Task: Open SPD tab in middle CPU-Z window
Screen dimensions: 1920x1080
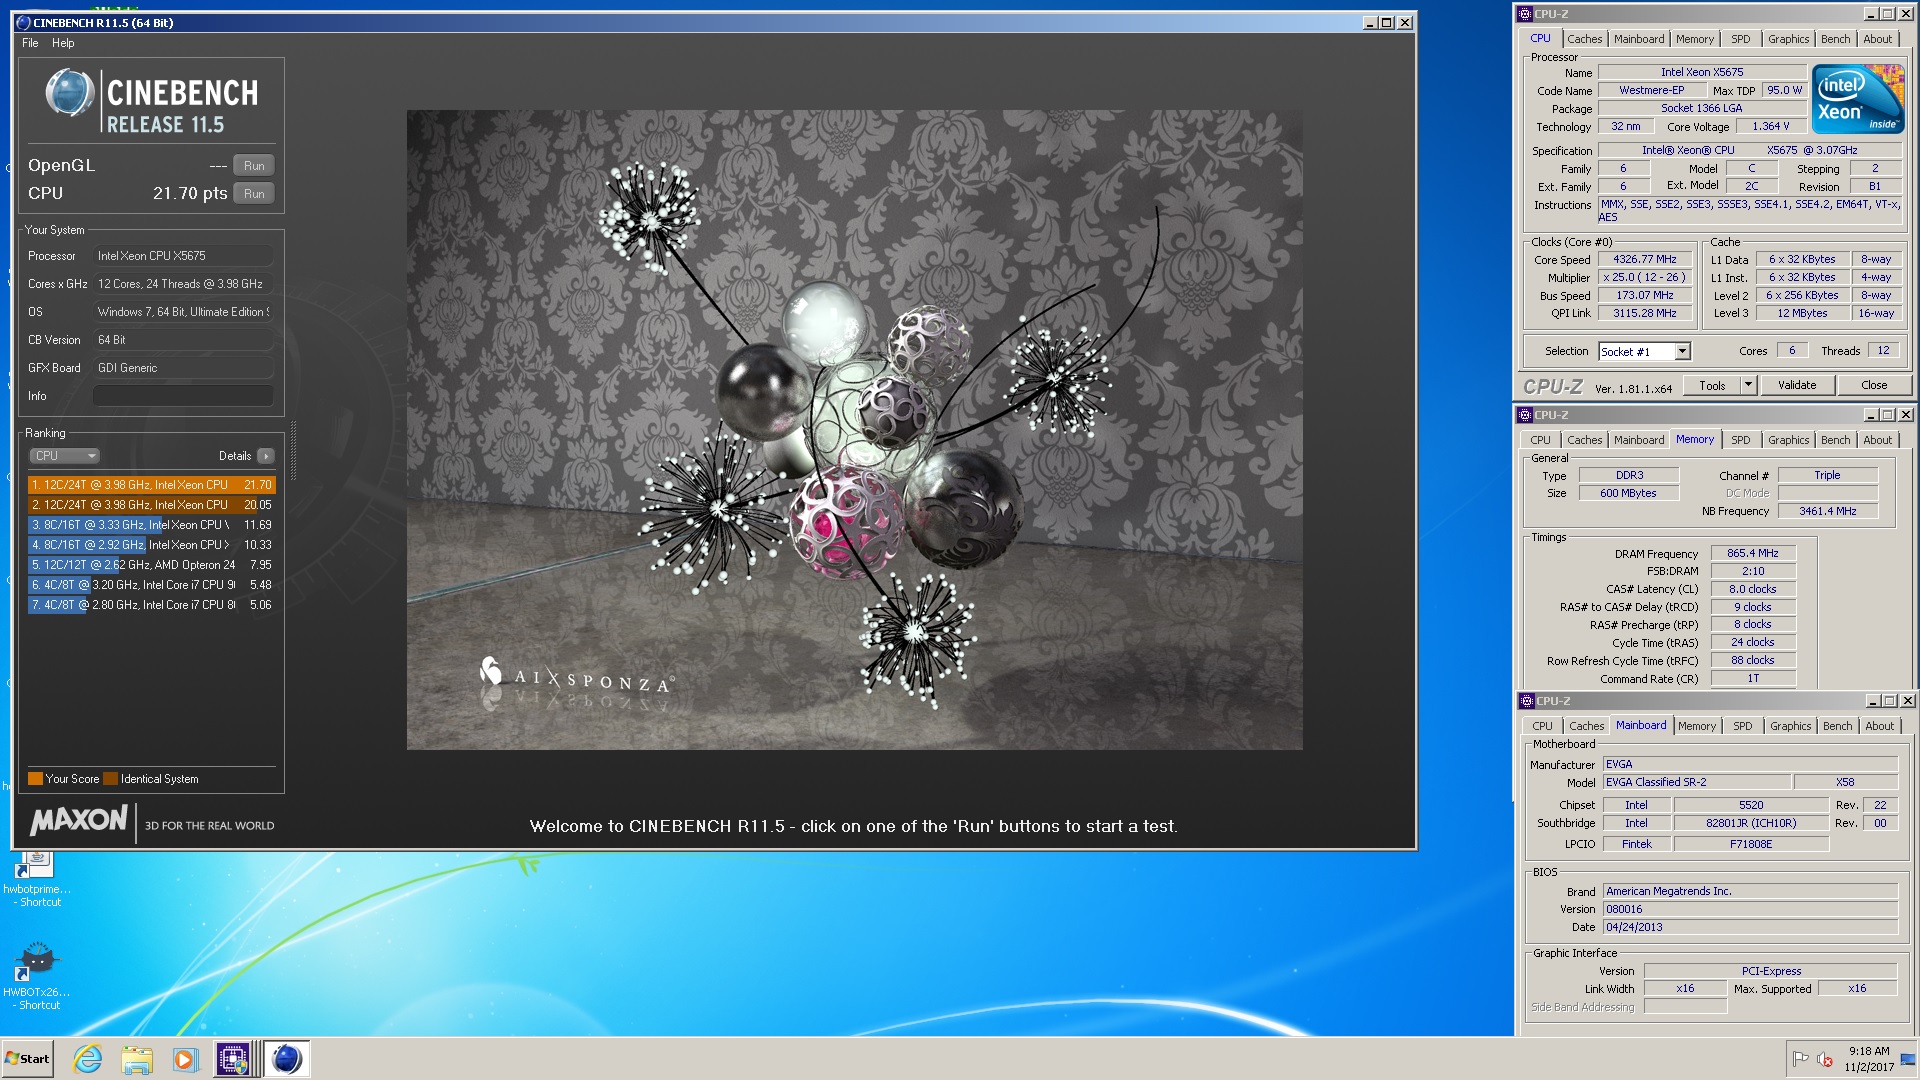Action: [x=1741, y=440]
